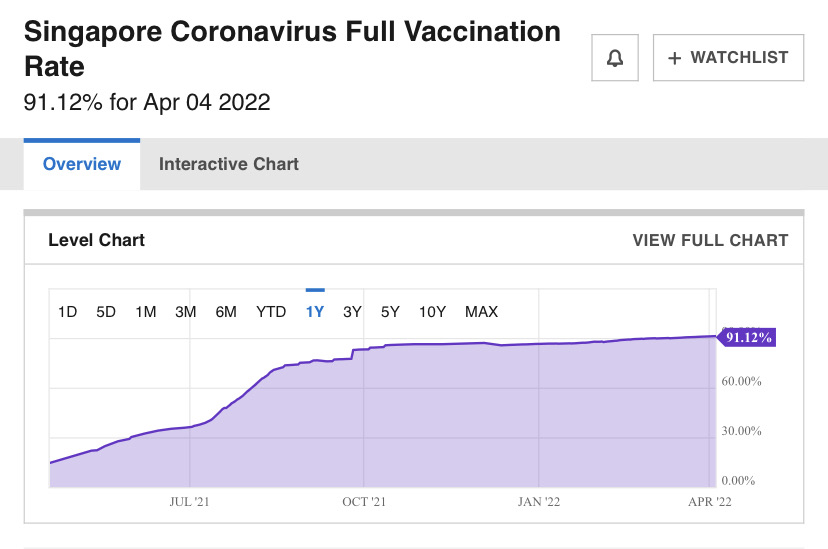The image size is (828, 549).
Task: Open the VIEW FULL CHART link
Action: click(x=710, y=240)
